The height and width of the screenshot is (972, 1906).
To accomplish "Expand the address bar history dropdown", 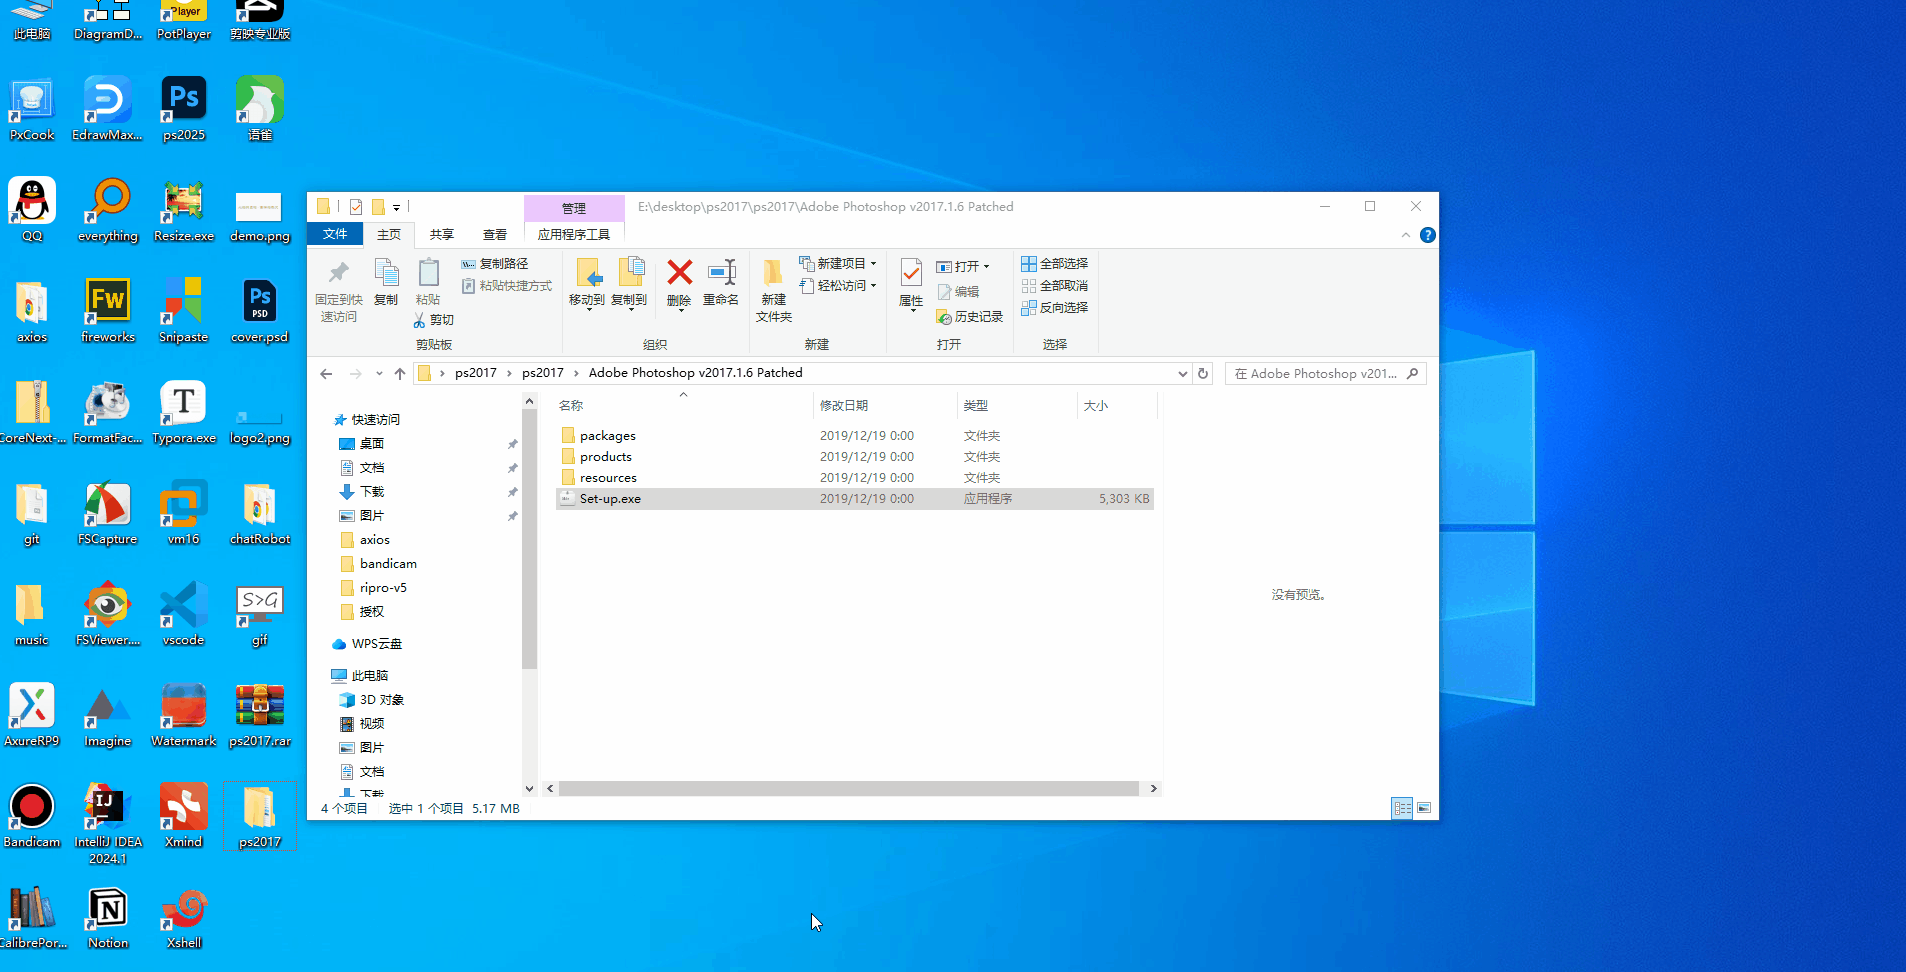I will coord(1182,373).
